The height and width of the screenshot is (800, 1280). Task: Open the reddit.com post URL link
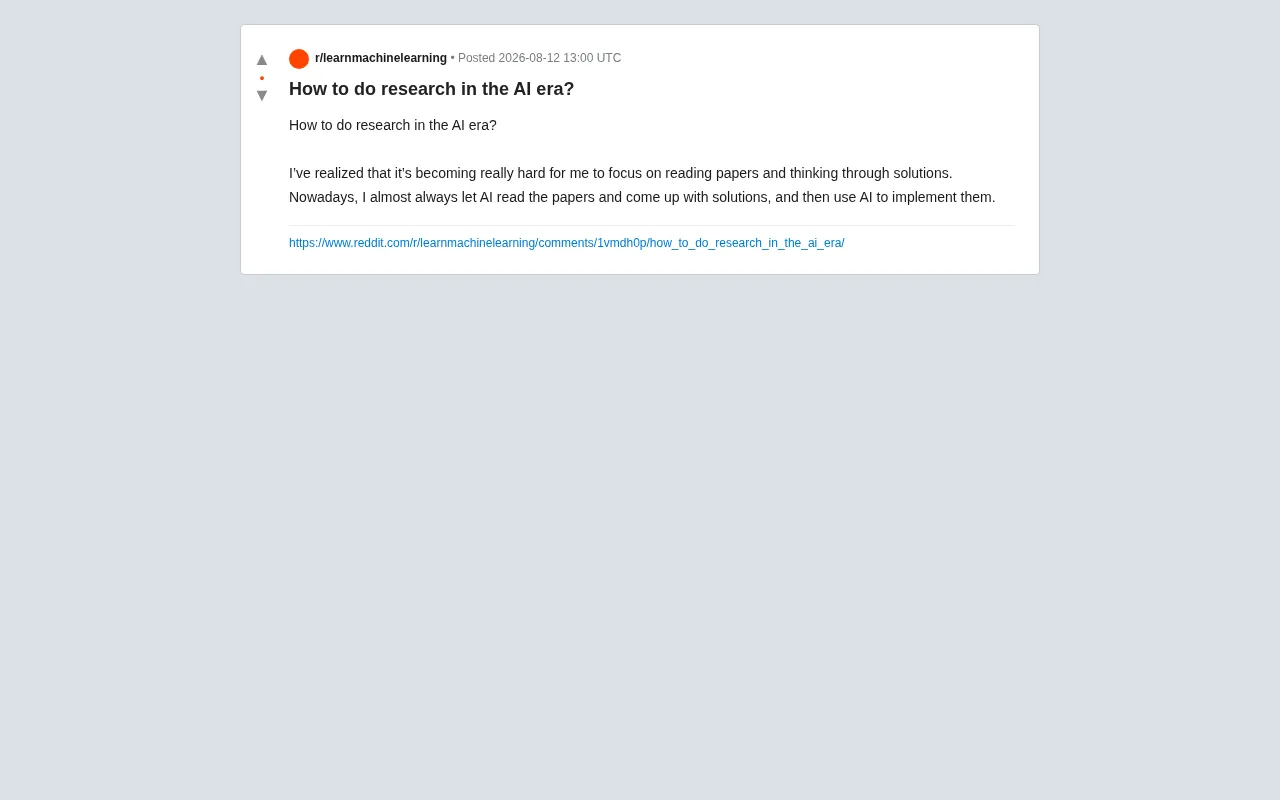[567, 243]
